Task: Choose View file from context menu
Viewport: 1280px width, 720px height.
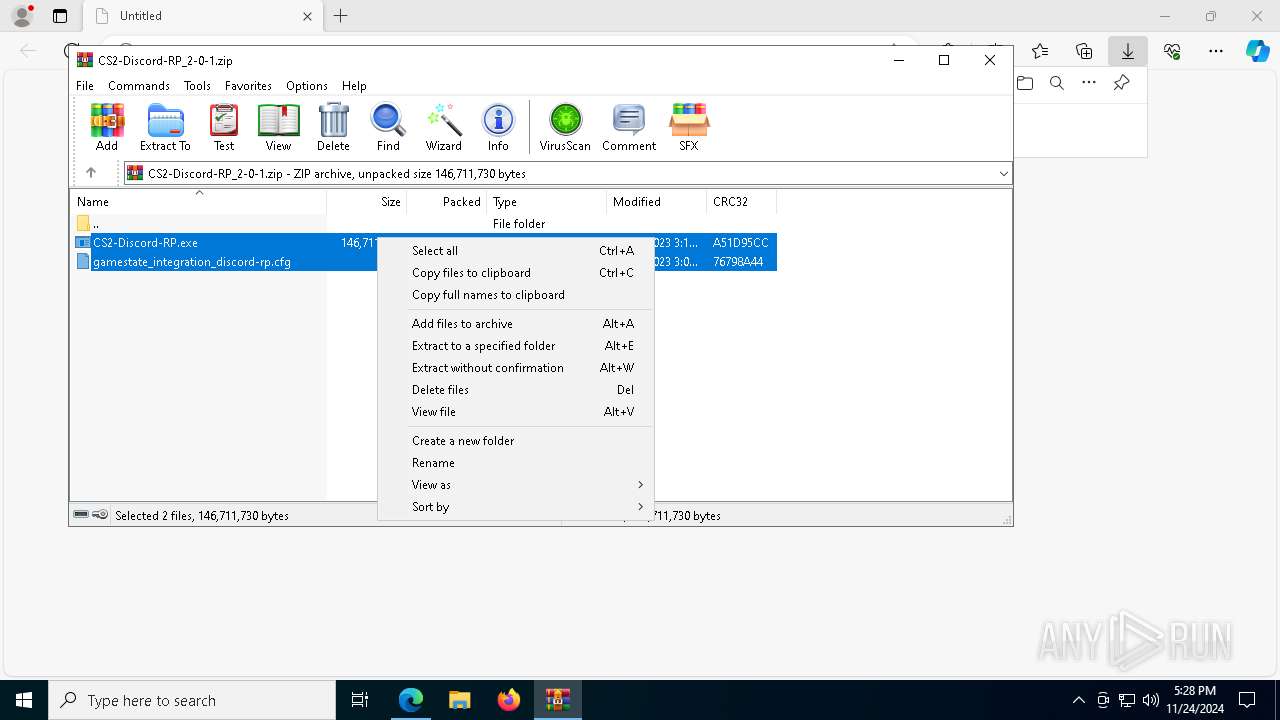Action: point(515,412)
